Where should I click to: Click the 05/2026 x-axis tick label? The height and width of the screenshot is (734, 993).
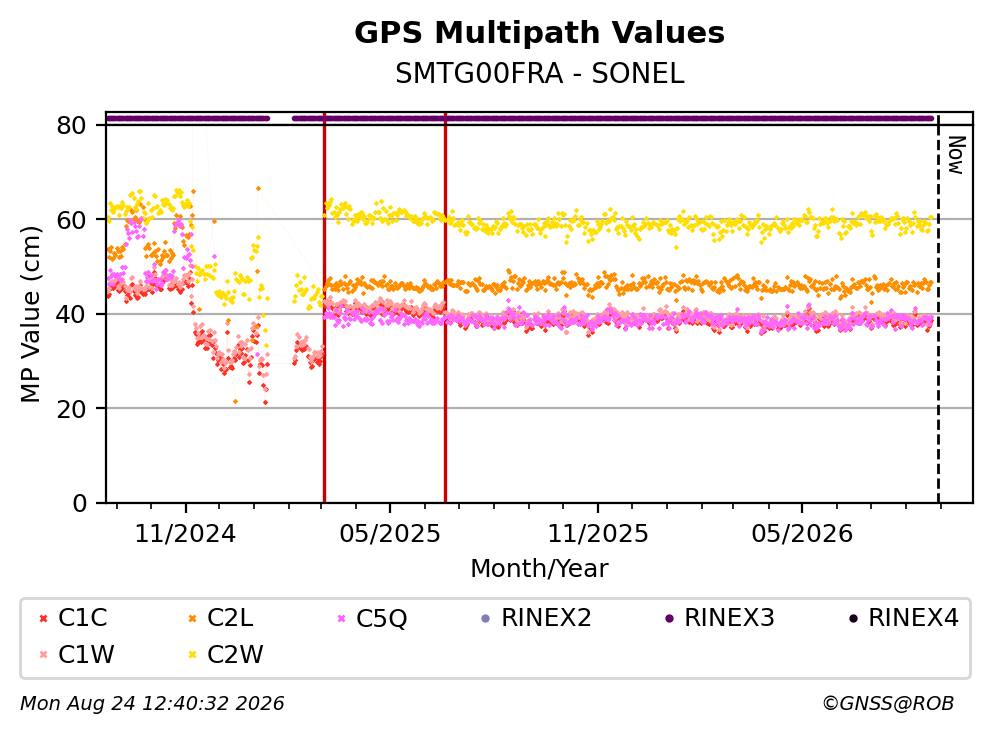click(802, 534)
